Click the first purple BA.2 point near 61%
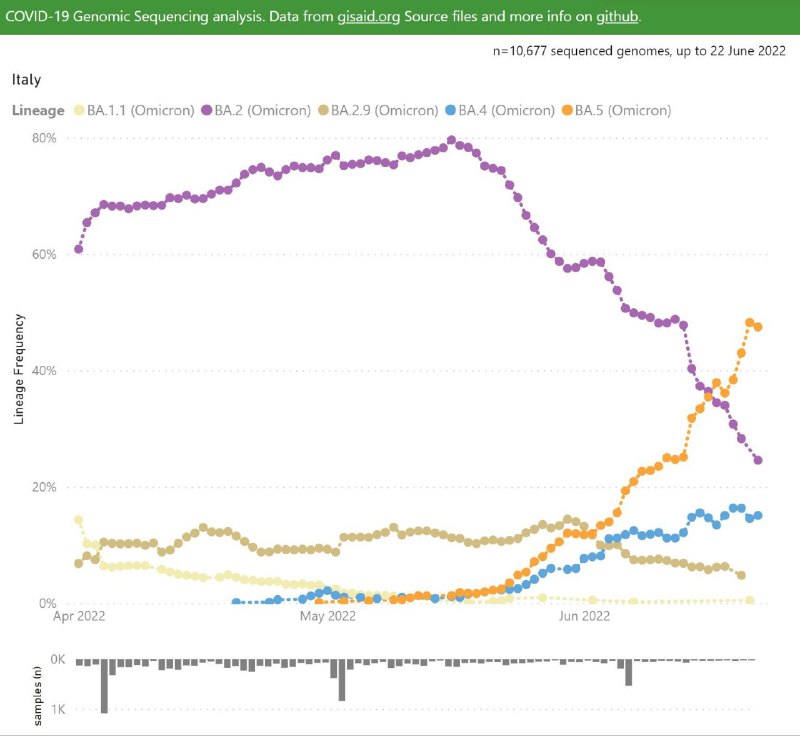This screenshot has width=800, height=736. [79, 249]
